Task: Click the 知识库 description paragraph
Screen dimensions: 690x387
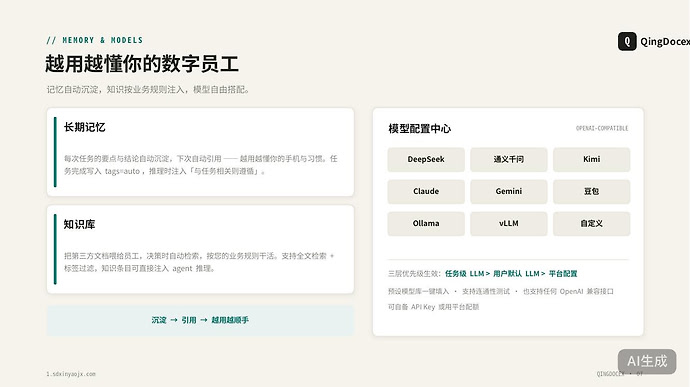Action: (199, 262)
